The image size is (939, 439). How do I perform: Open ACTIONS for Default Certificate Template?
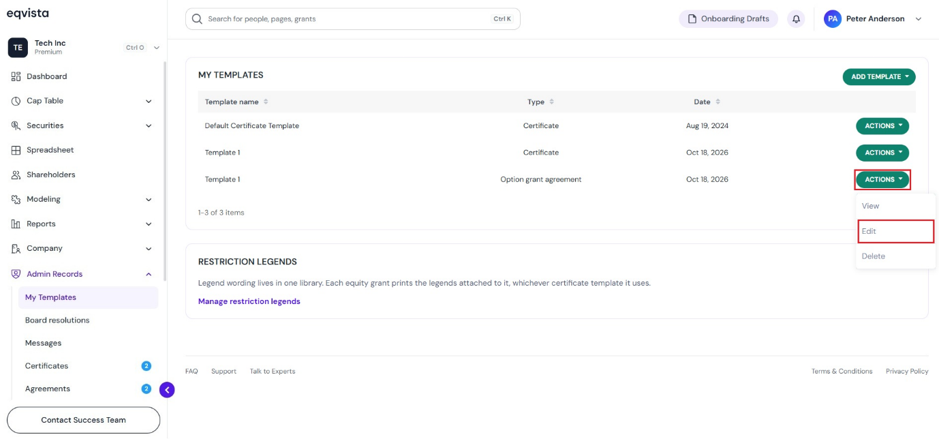[x=883, y=126]
